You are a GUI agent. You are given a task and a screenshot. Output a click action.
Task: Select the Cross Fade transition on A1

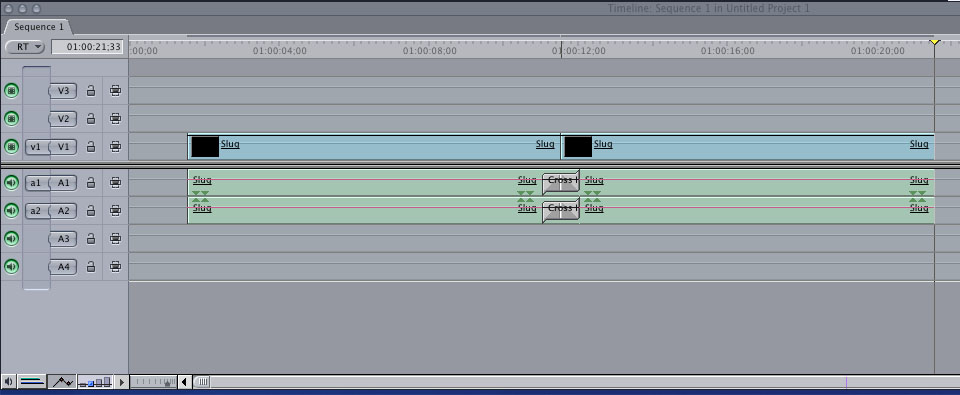(561, 181)
